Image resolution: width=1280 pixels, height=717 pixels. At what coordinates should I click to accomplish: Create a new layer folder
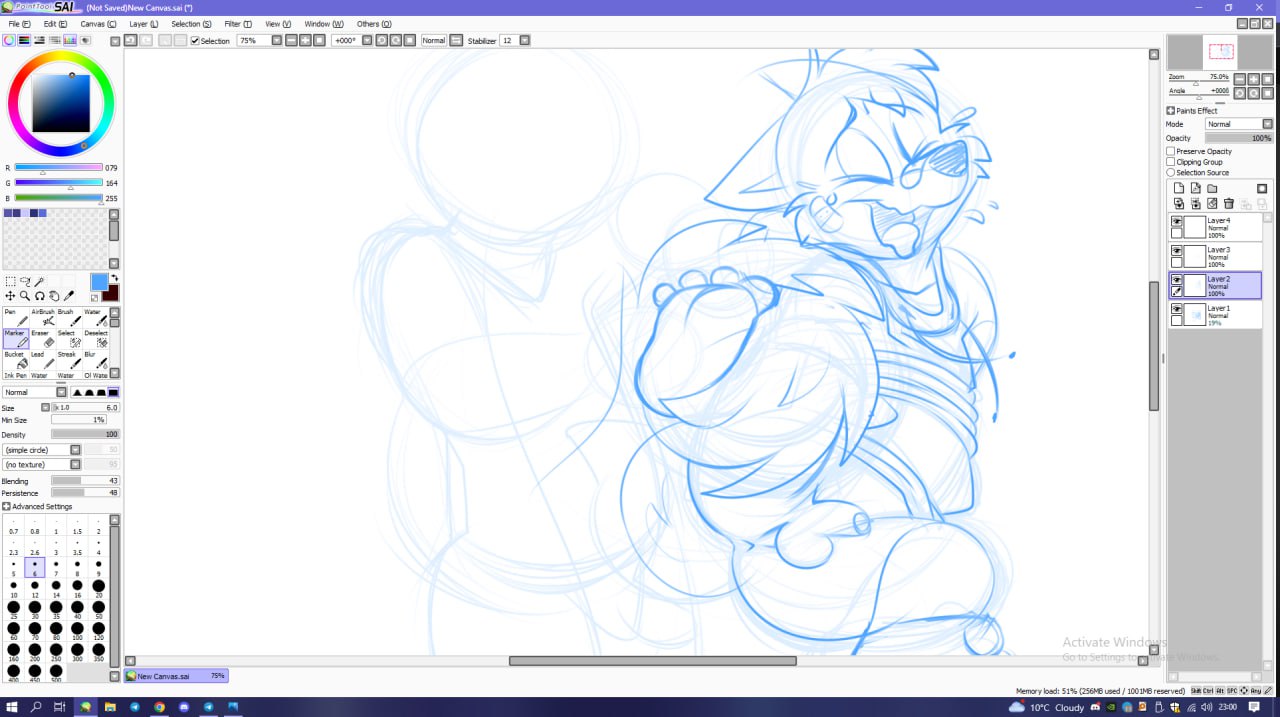[1212, 188]
